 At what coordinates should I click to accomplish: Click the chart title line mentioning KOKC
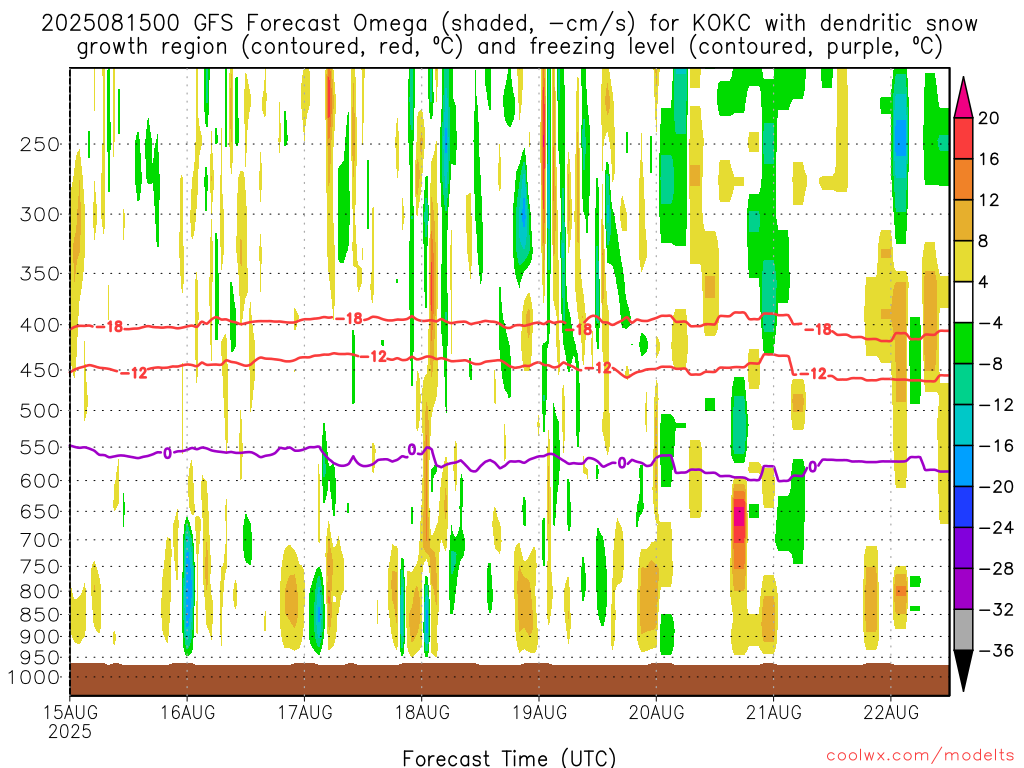click(x=509, y=24)
